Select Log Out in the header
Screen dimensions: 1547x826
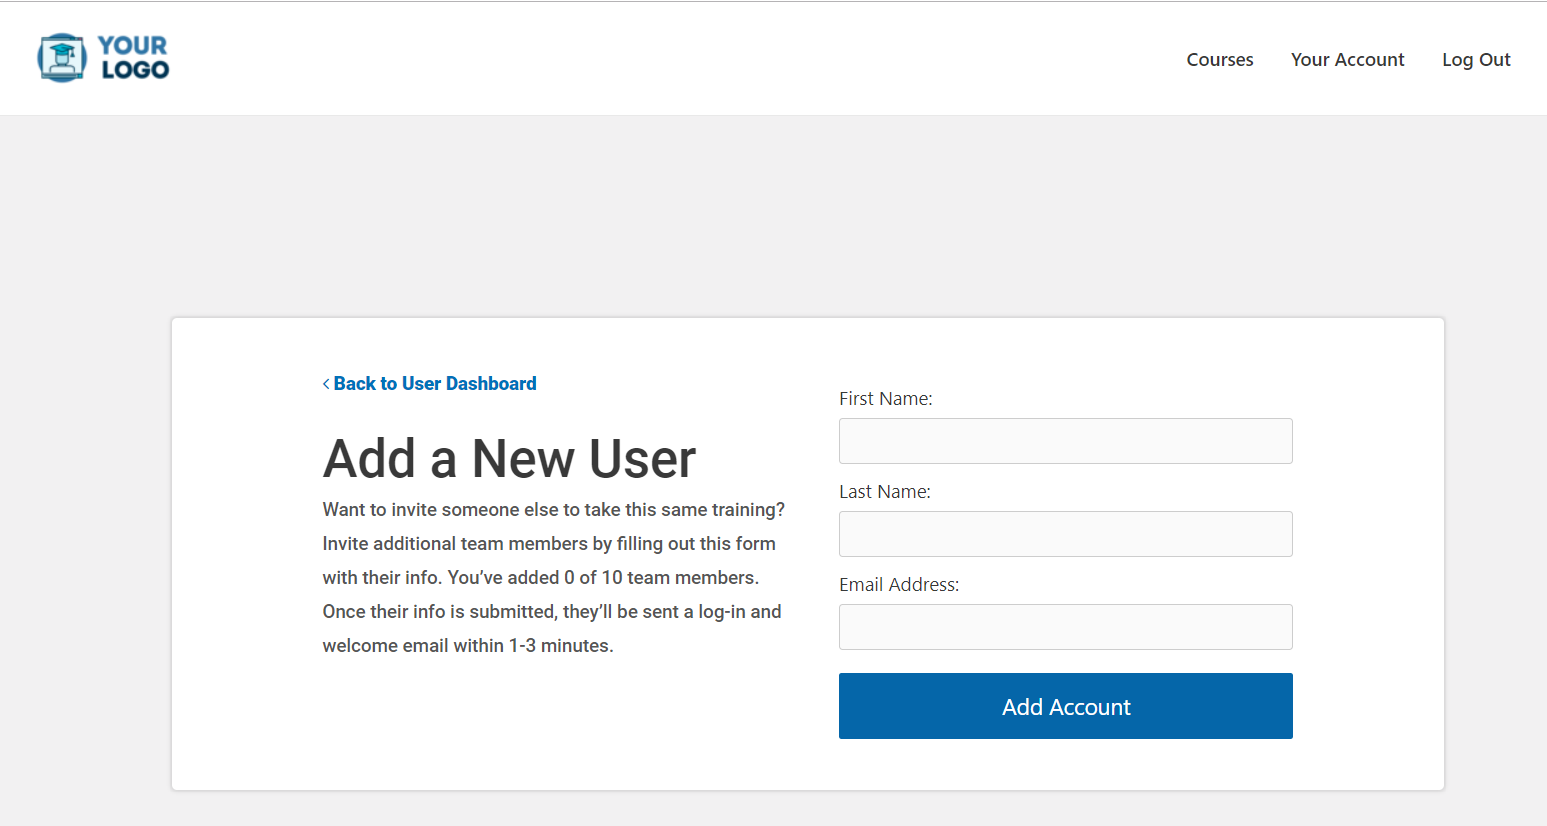pos(1476,60)
